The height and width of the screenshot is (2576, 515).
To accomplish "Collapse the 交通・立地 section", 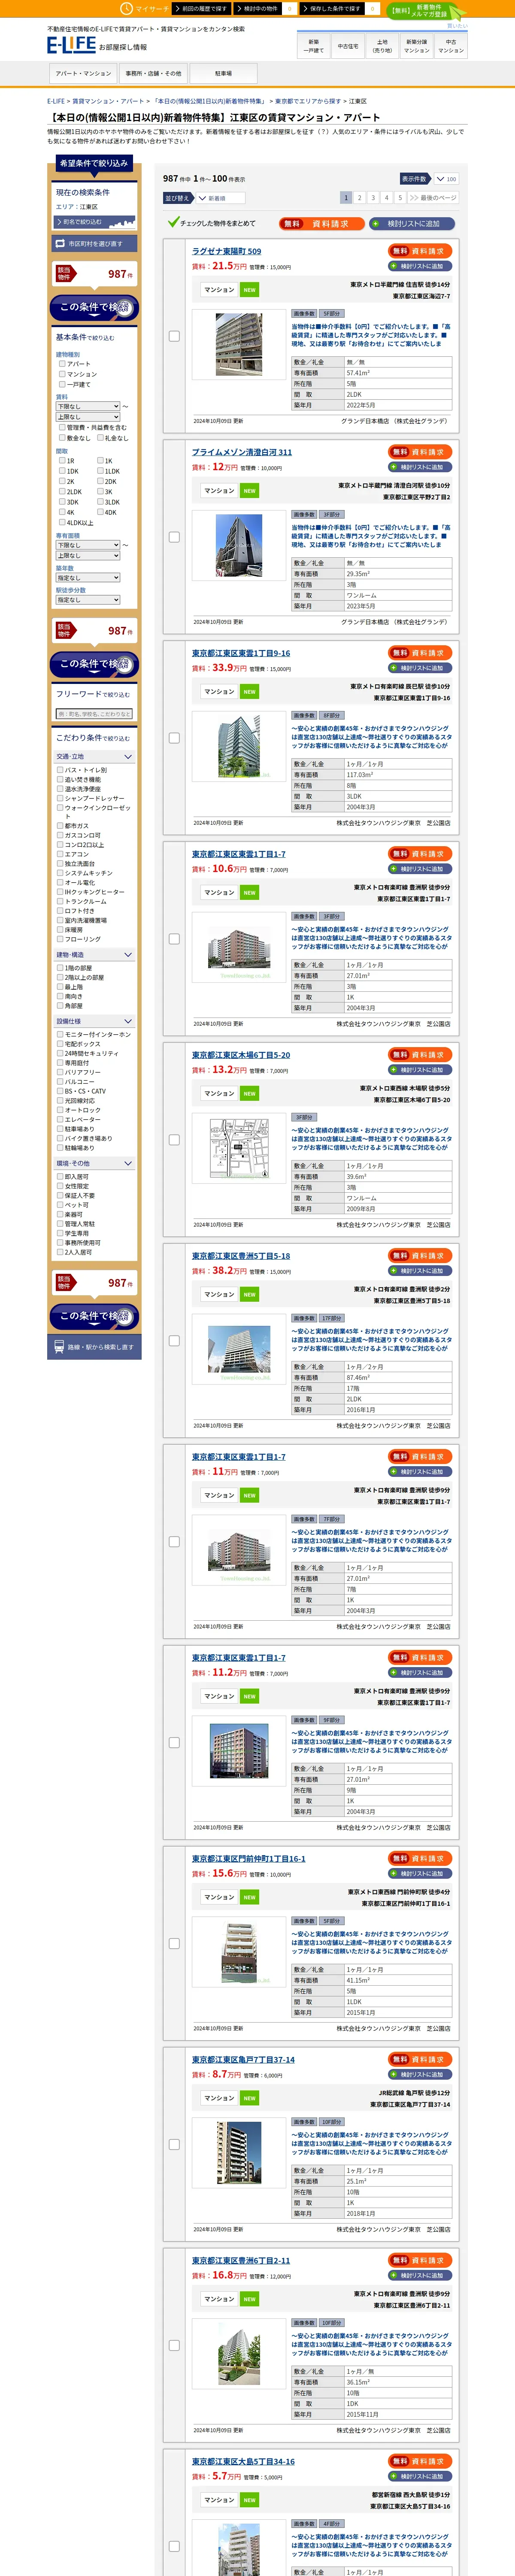I will coord(94,757).
